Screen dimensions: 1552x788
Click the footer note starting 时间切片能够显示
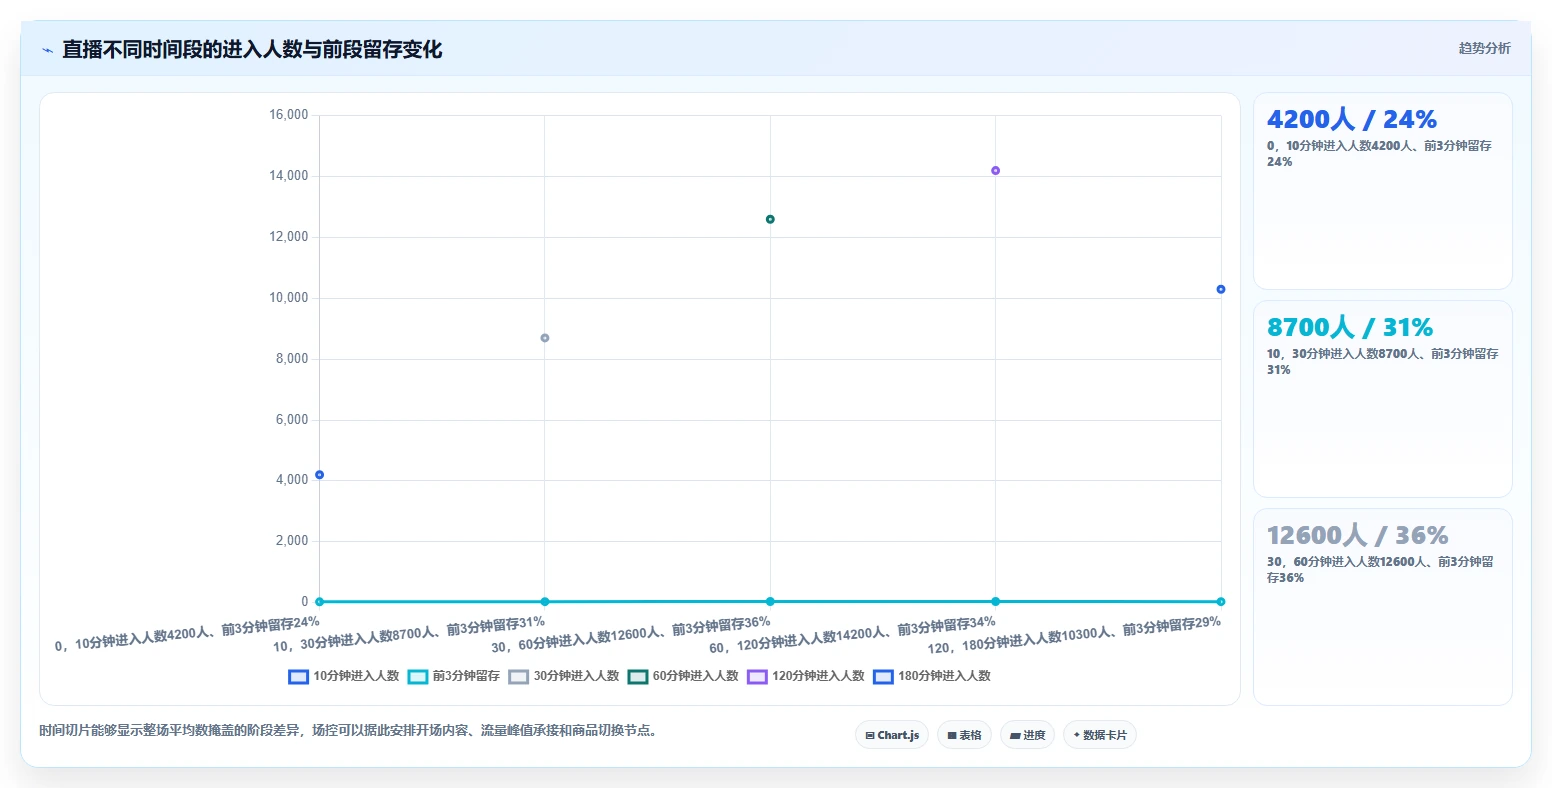[350, 730]
